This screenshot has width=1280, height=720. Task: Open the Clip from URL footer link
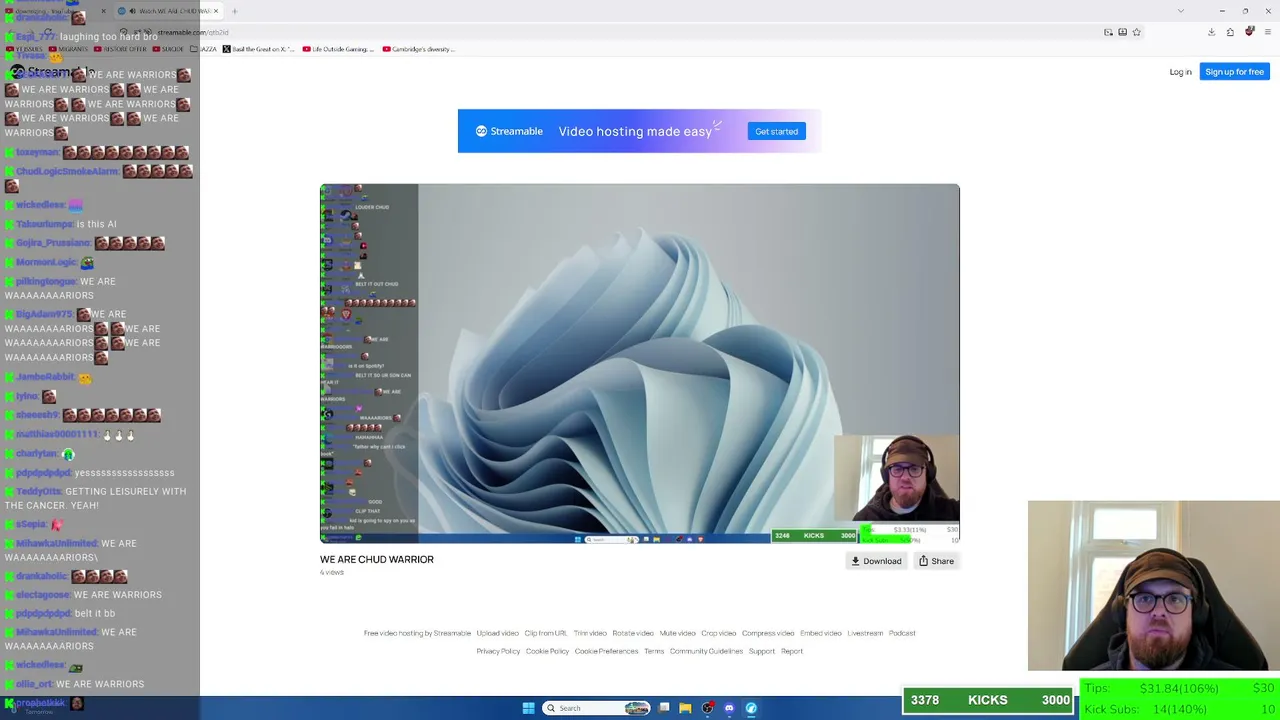click(546, 633)
